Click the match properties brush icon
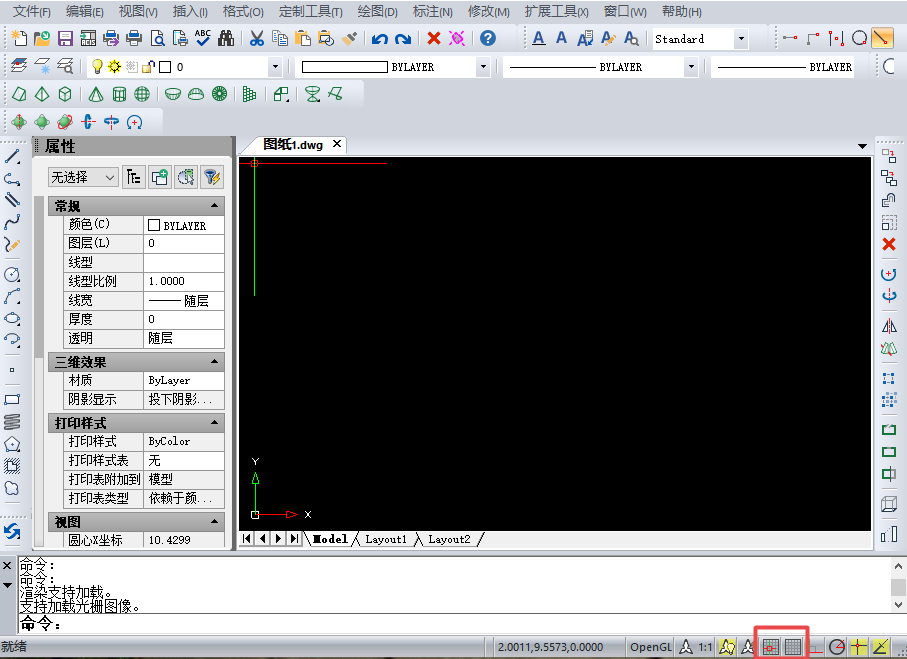 coord(349,39)
